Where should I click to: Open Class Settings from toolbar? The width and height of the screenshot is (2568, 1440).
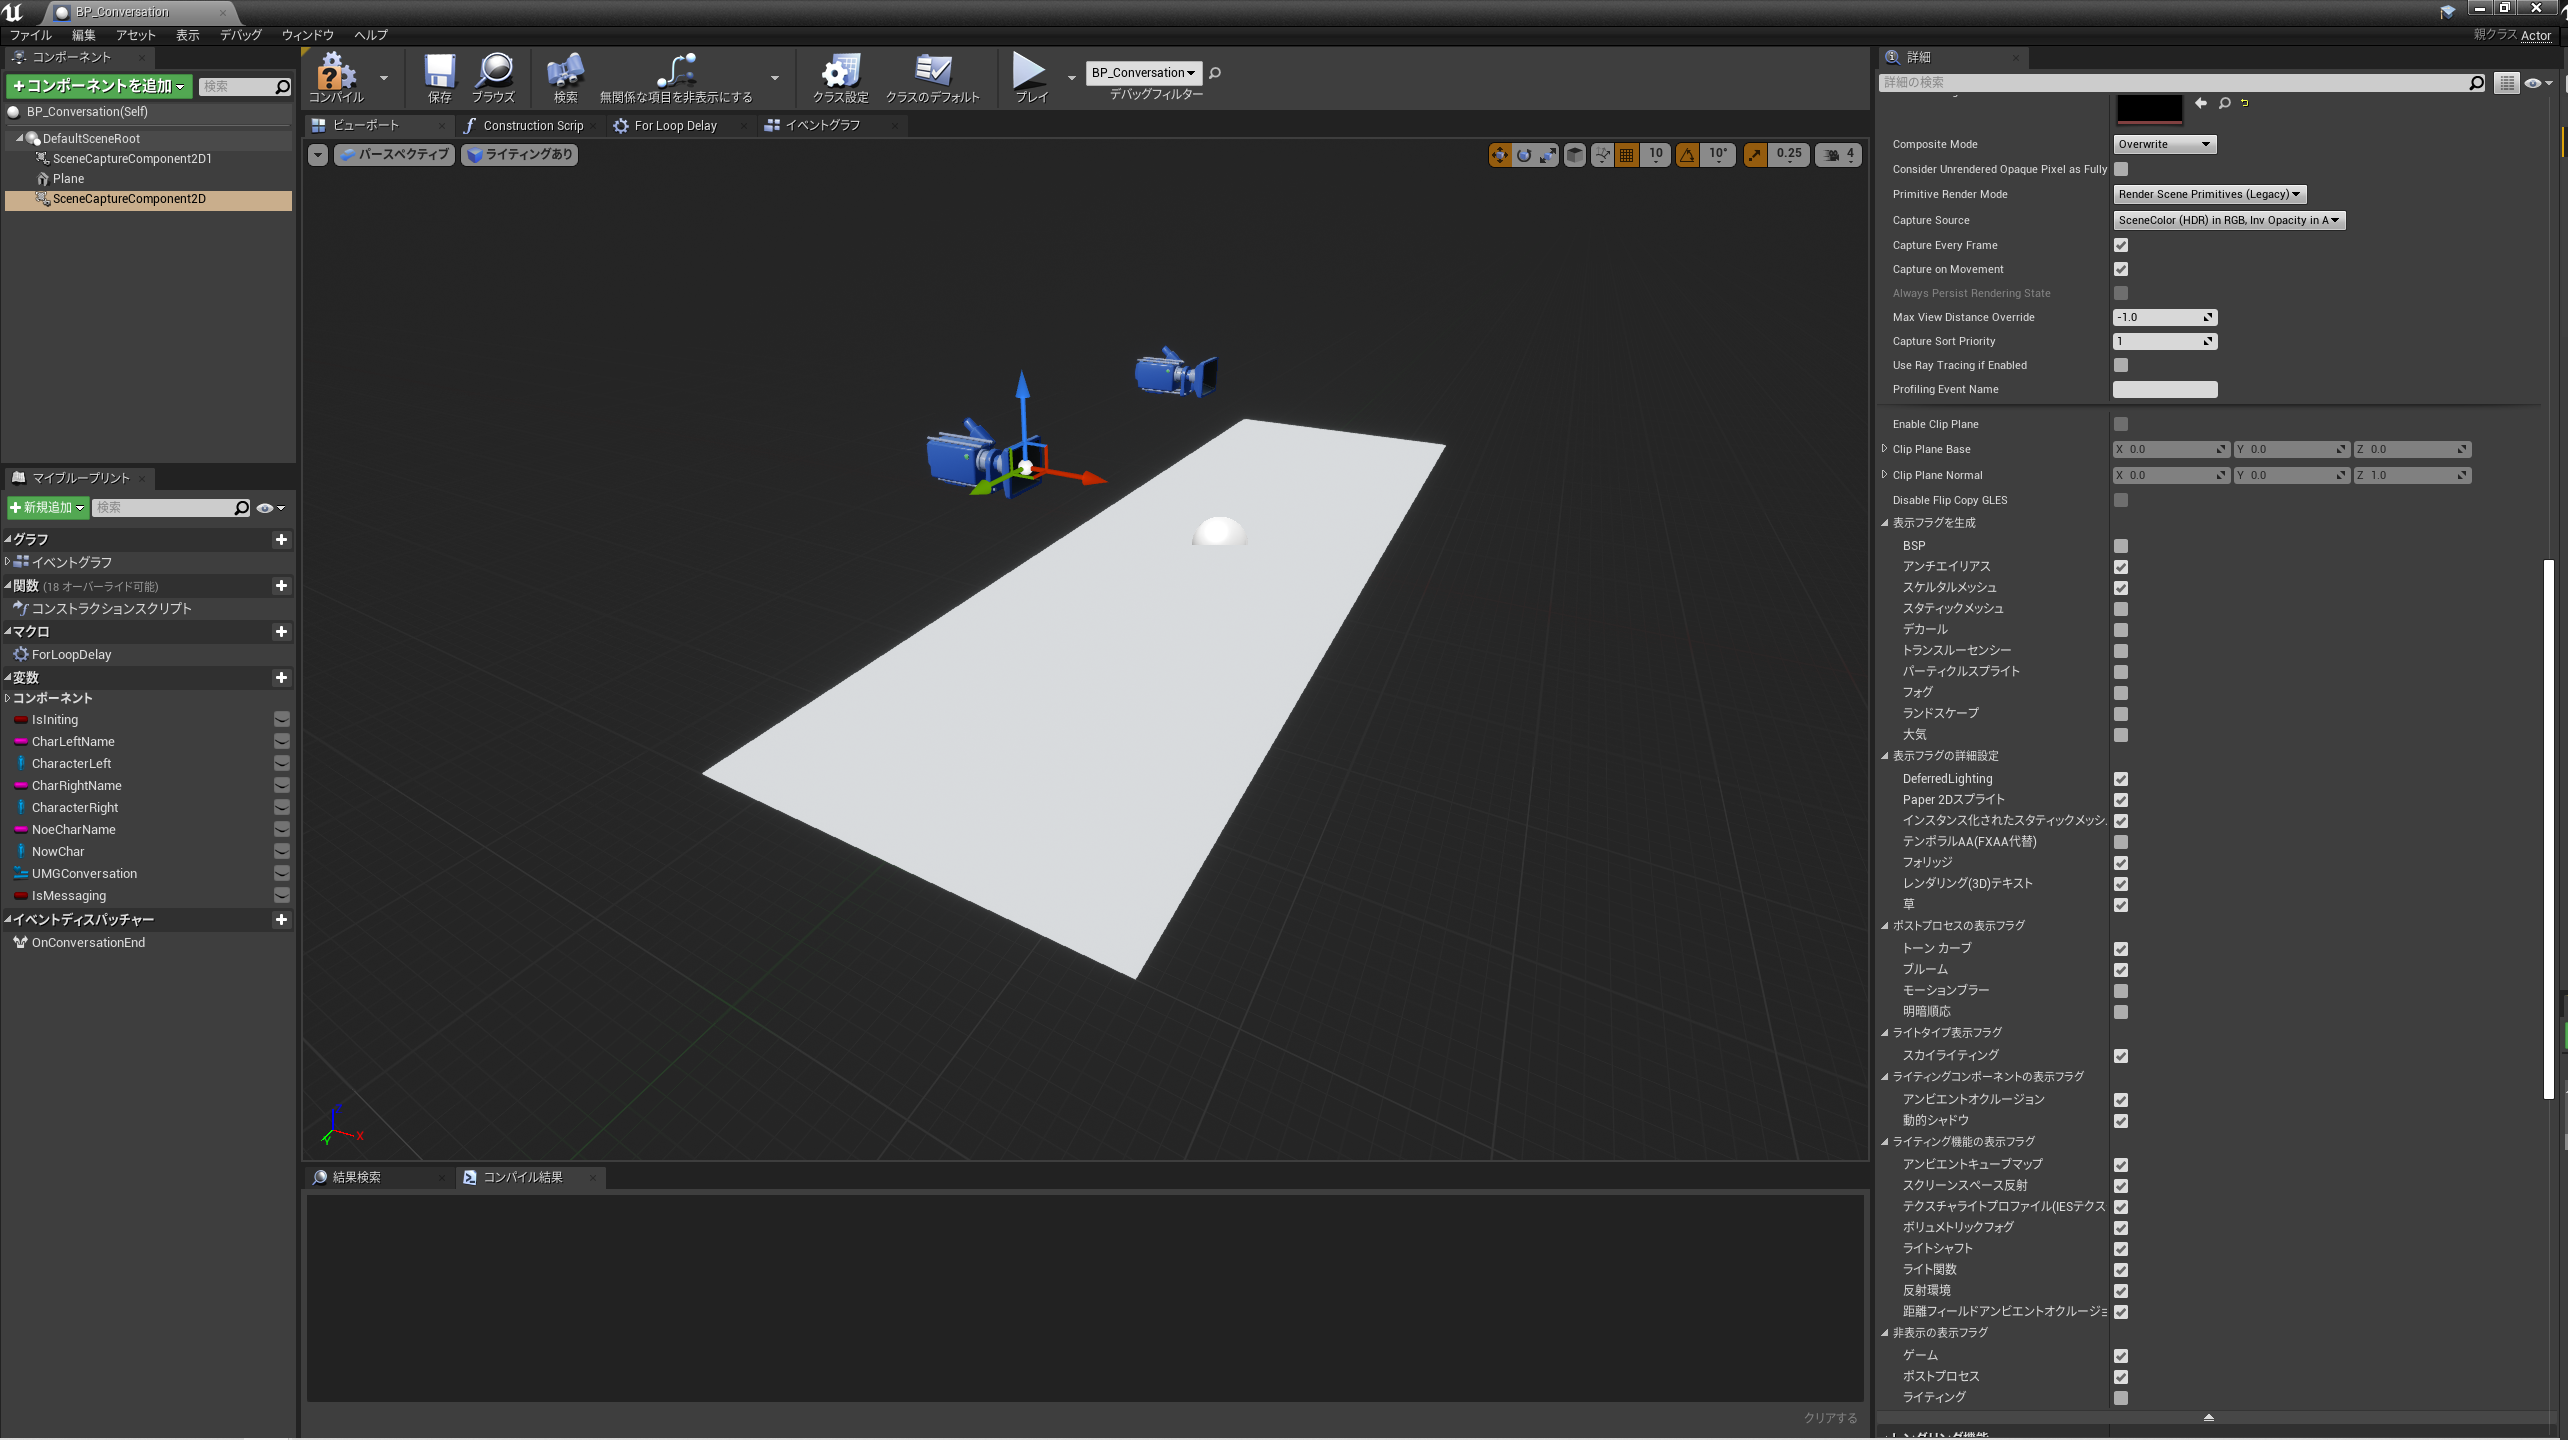tap(840, 72)
